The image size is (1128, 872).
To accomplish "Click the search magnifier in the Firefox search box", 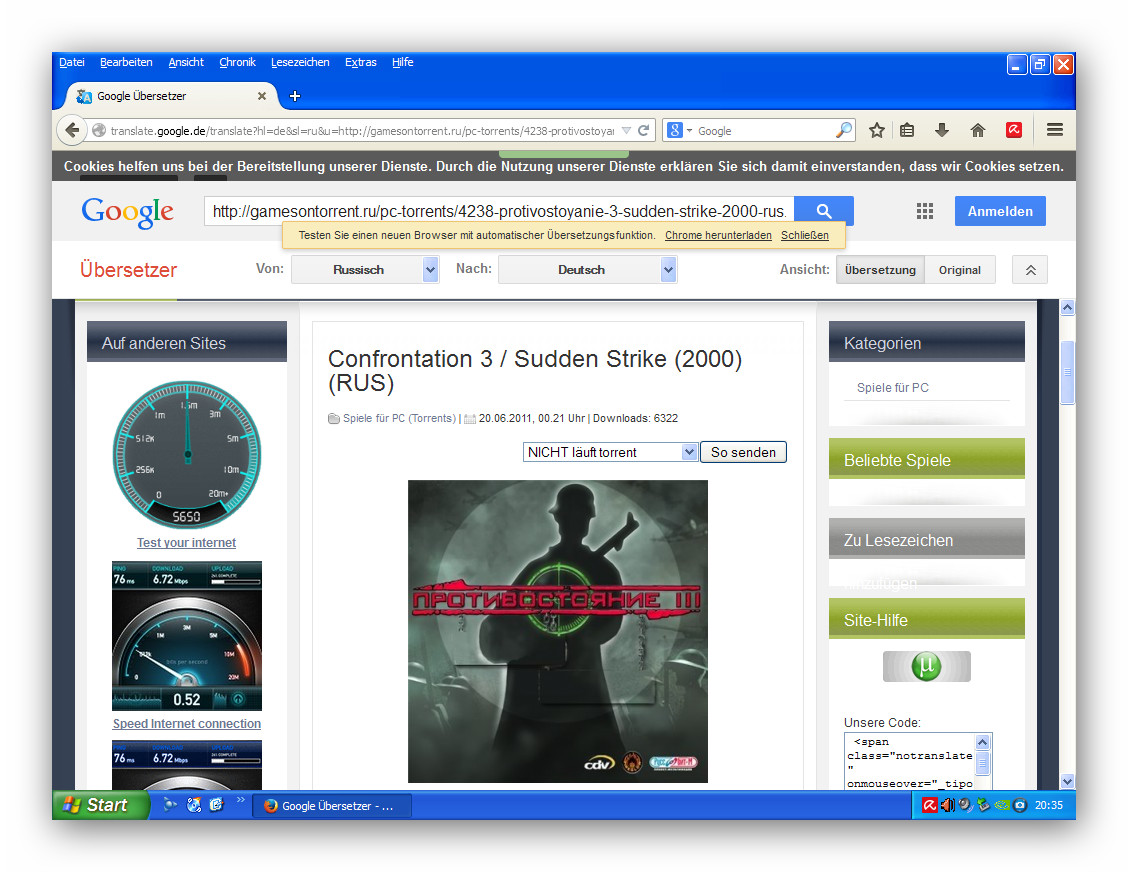I will point(843,130).
